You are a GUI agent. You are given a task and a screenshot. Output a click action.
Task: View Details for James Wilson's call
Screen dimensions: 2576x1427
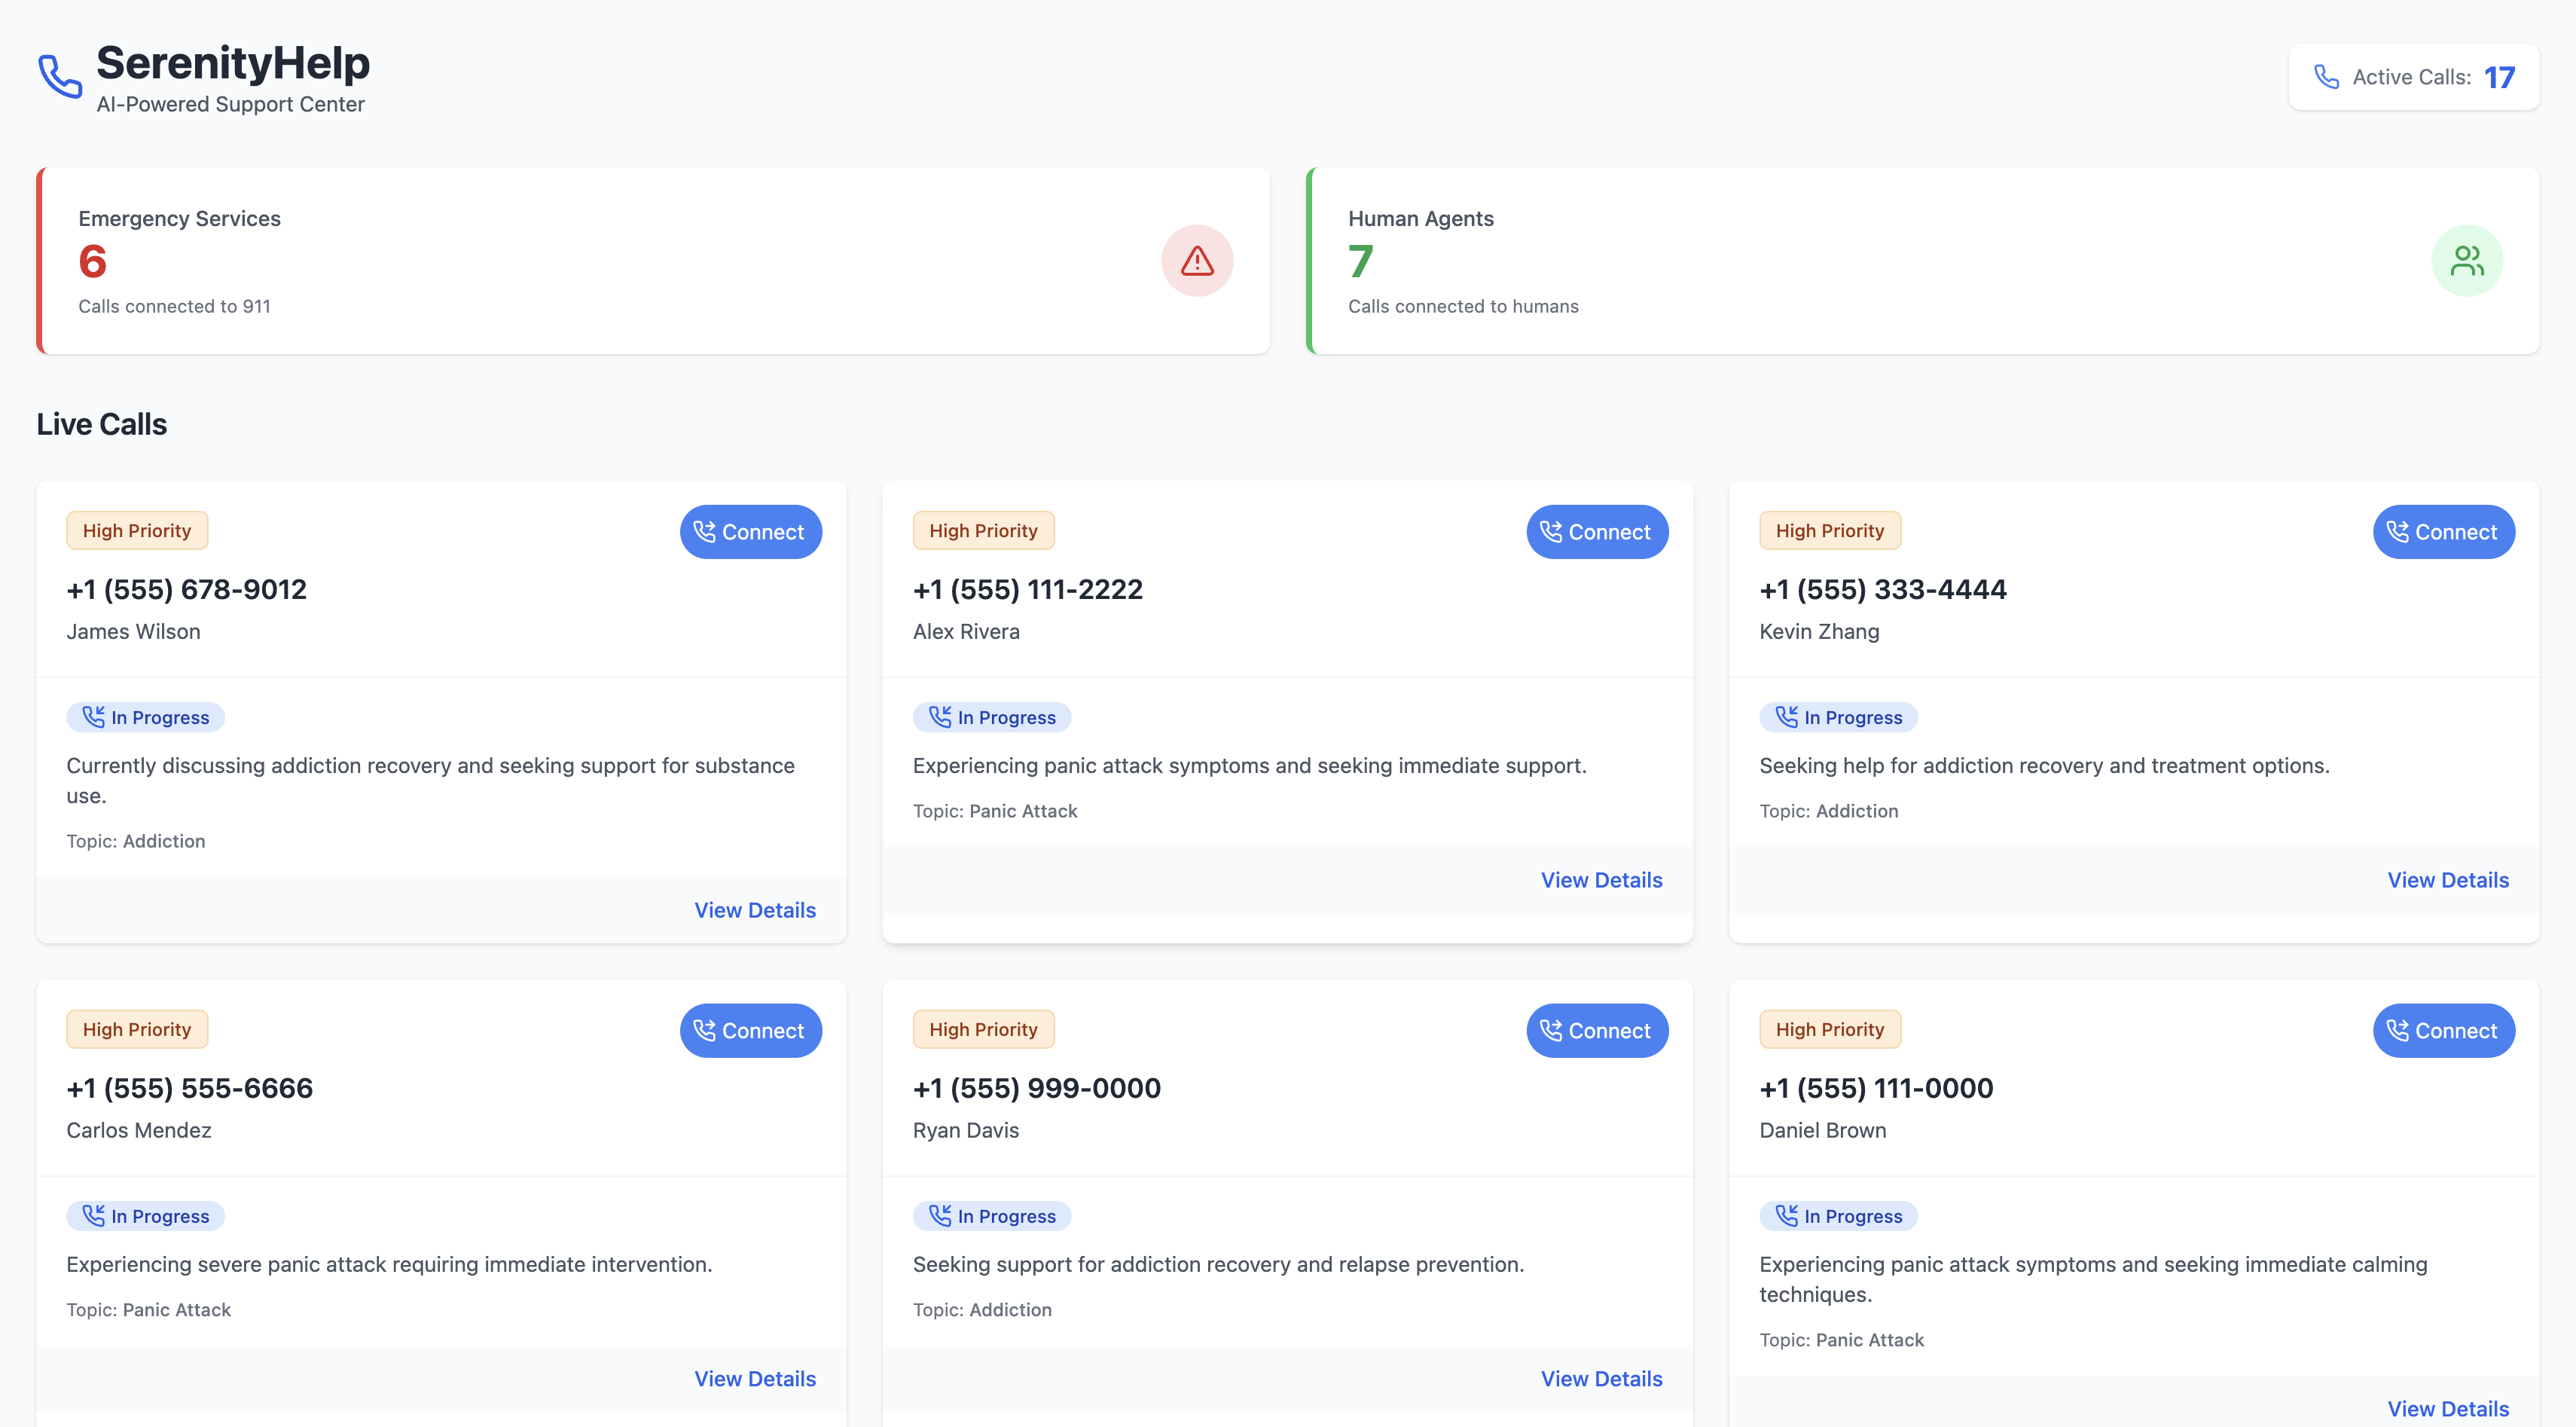tap(755, 910)
